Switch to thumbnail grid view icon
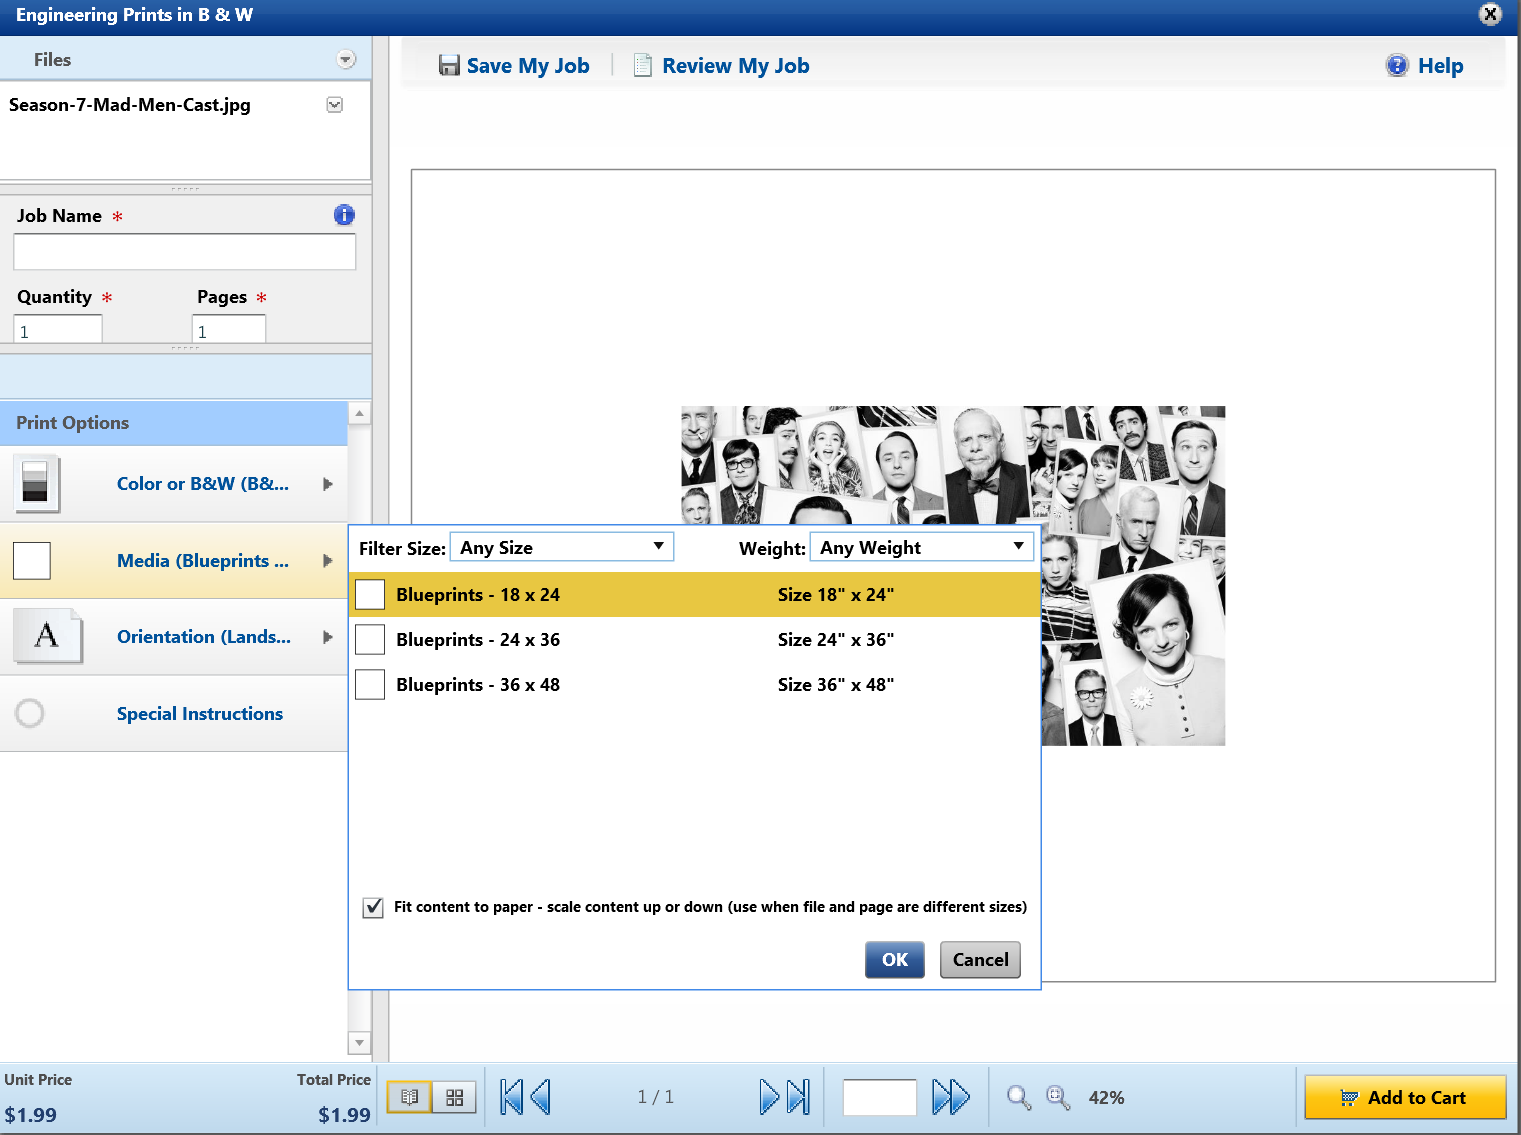The width and height of the screenshot is (1521, 1135). pyautogui.click(x=454, y=1097)
